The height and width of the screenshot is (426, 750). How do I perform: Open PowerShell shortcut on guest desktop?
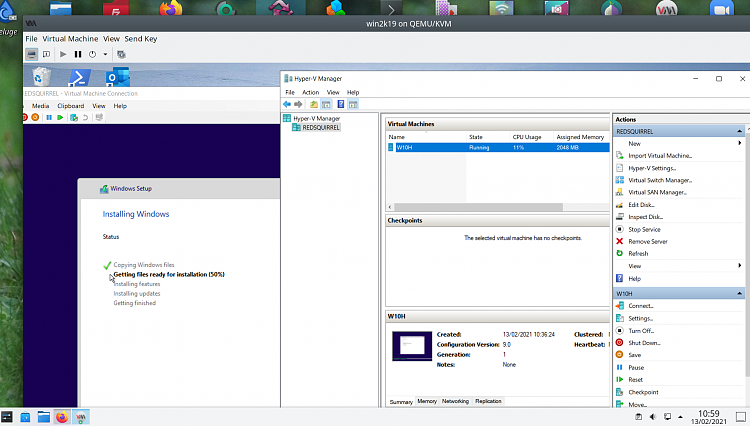pos(80,77)
